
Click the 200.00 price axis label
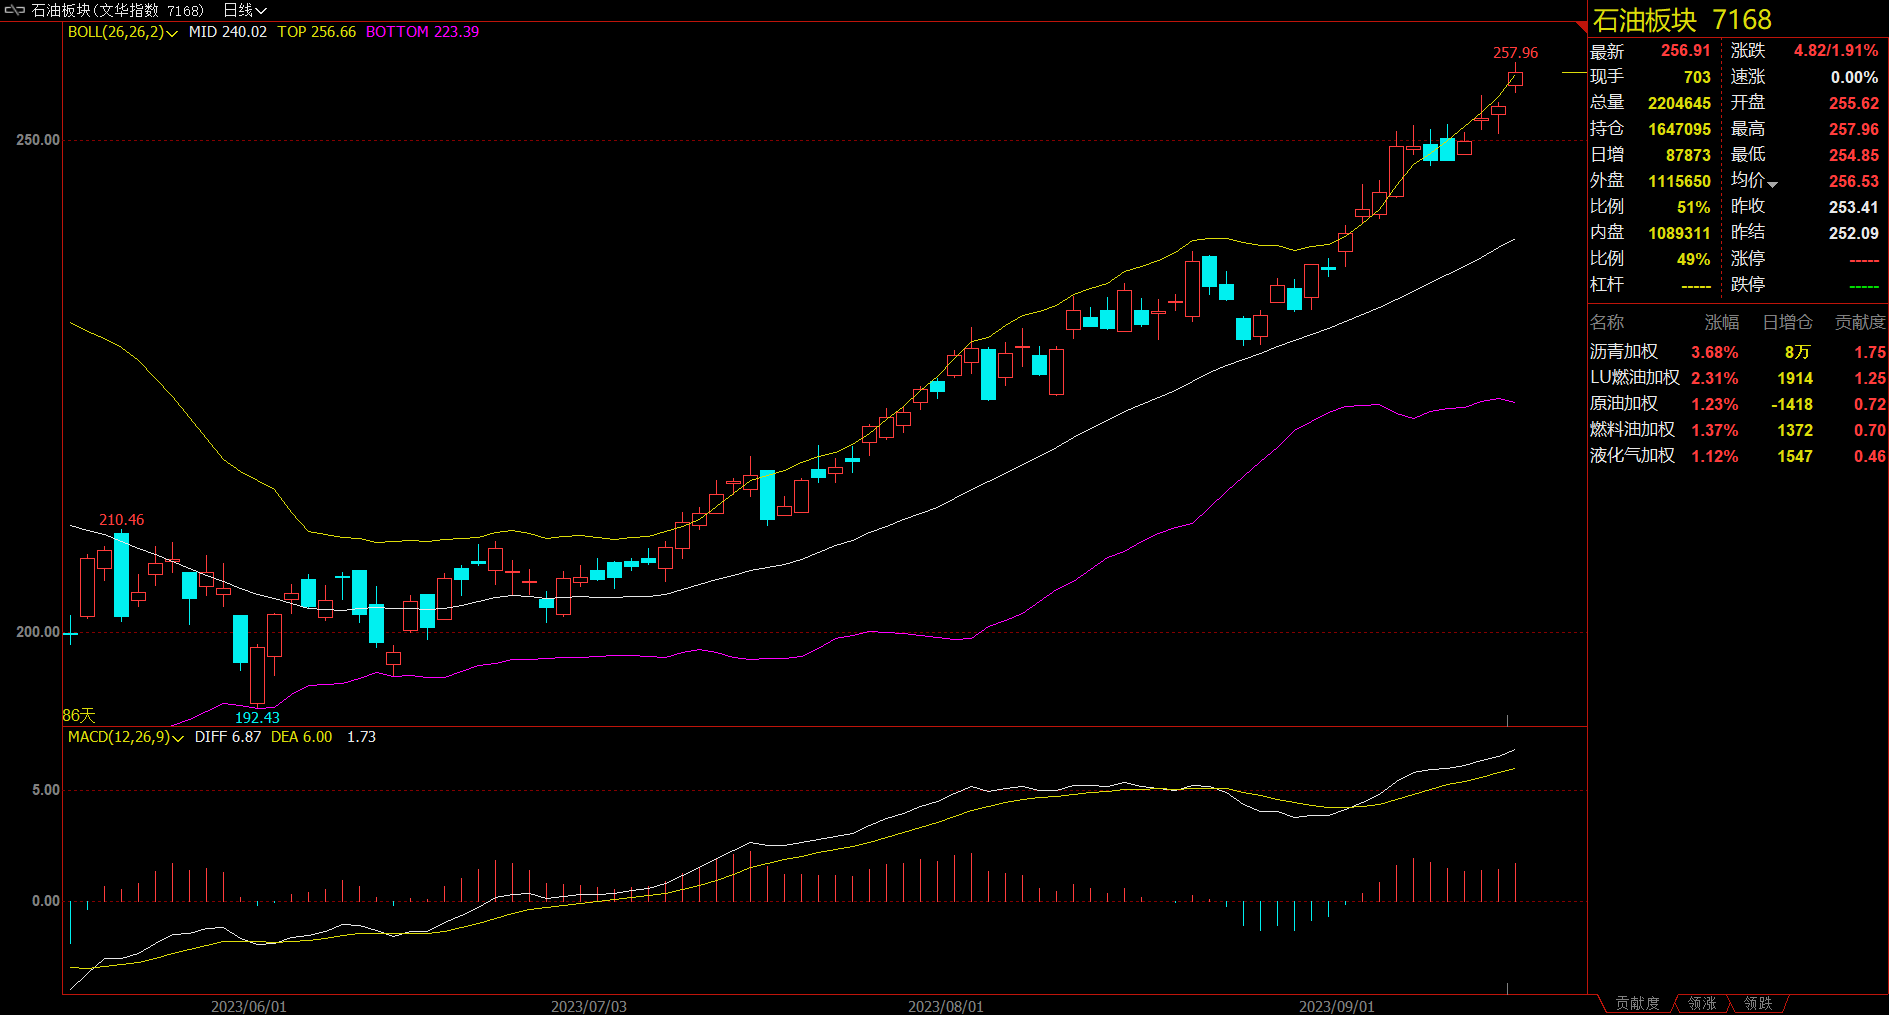click(38, 632)
